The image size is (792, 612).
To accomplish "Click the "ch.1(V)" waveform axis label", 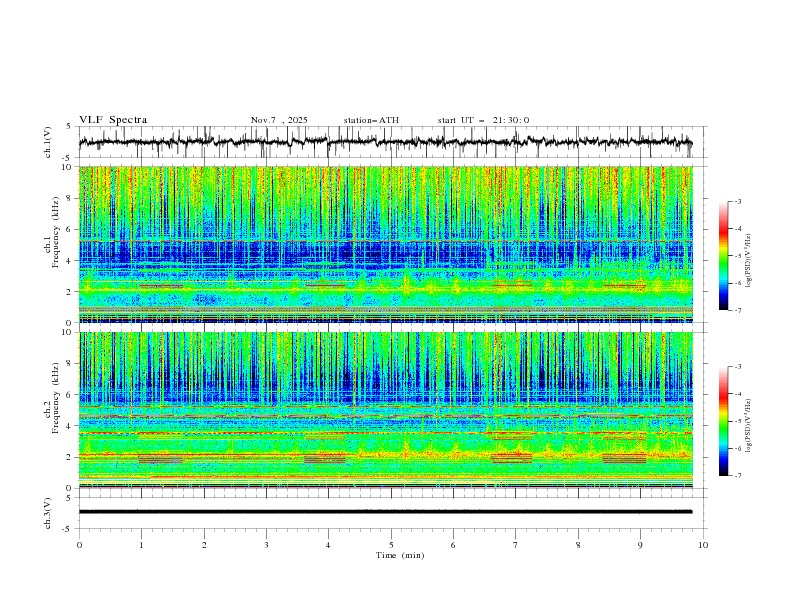I will (x=48, y=142).
